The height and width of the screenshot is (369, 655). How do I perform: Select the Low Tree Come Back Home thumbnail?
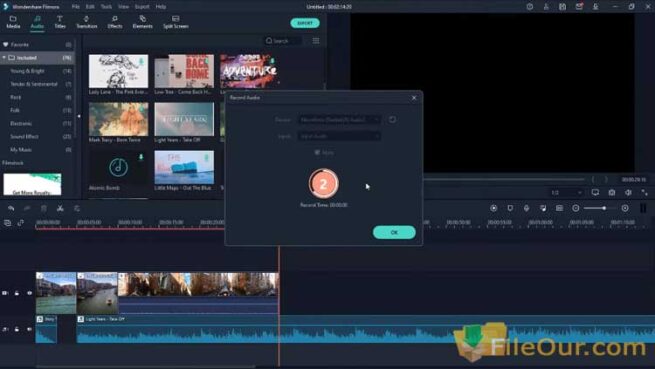pyautogui.click(x=184, y=71)
